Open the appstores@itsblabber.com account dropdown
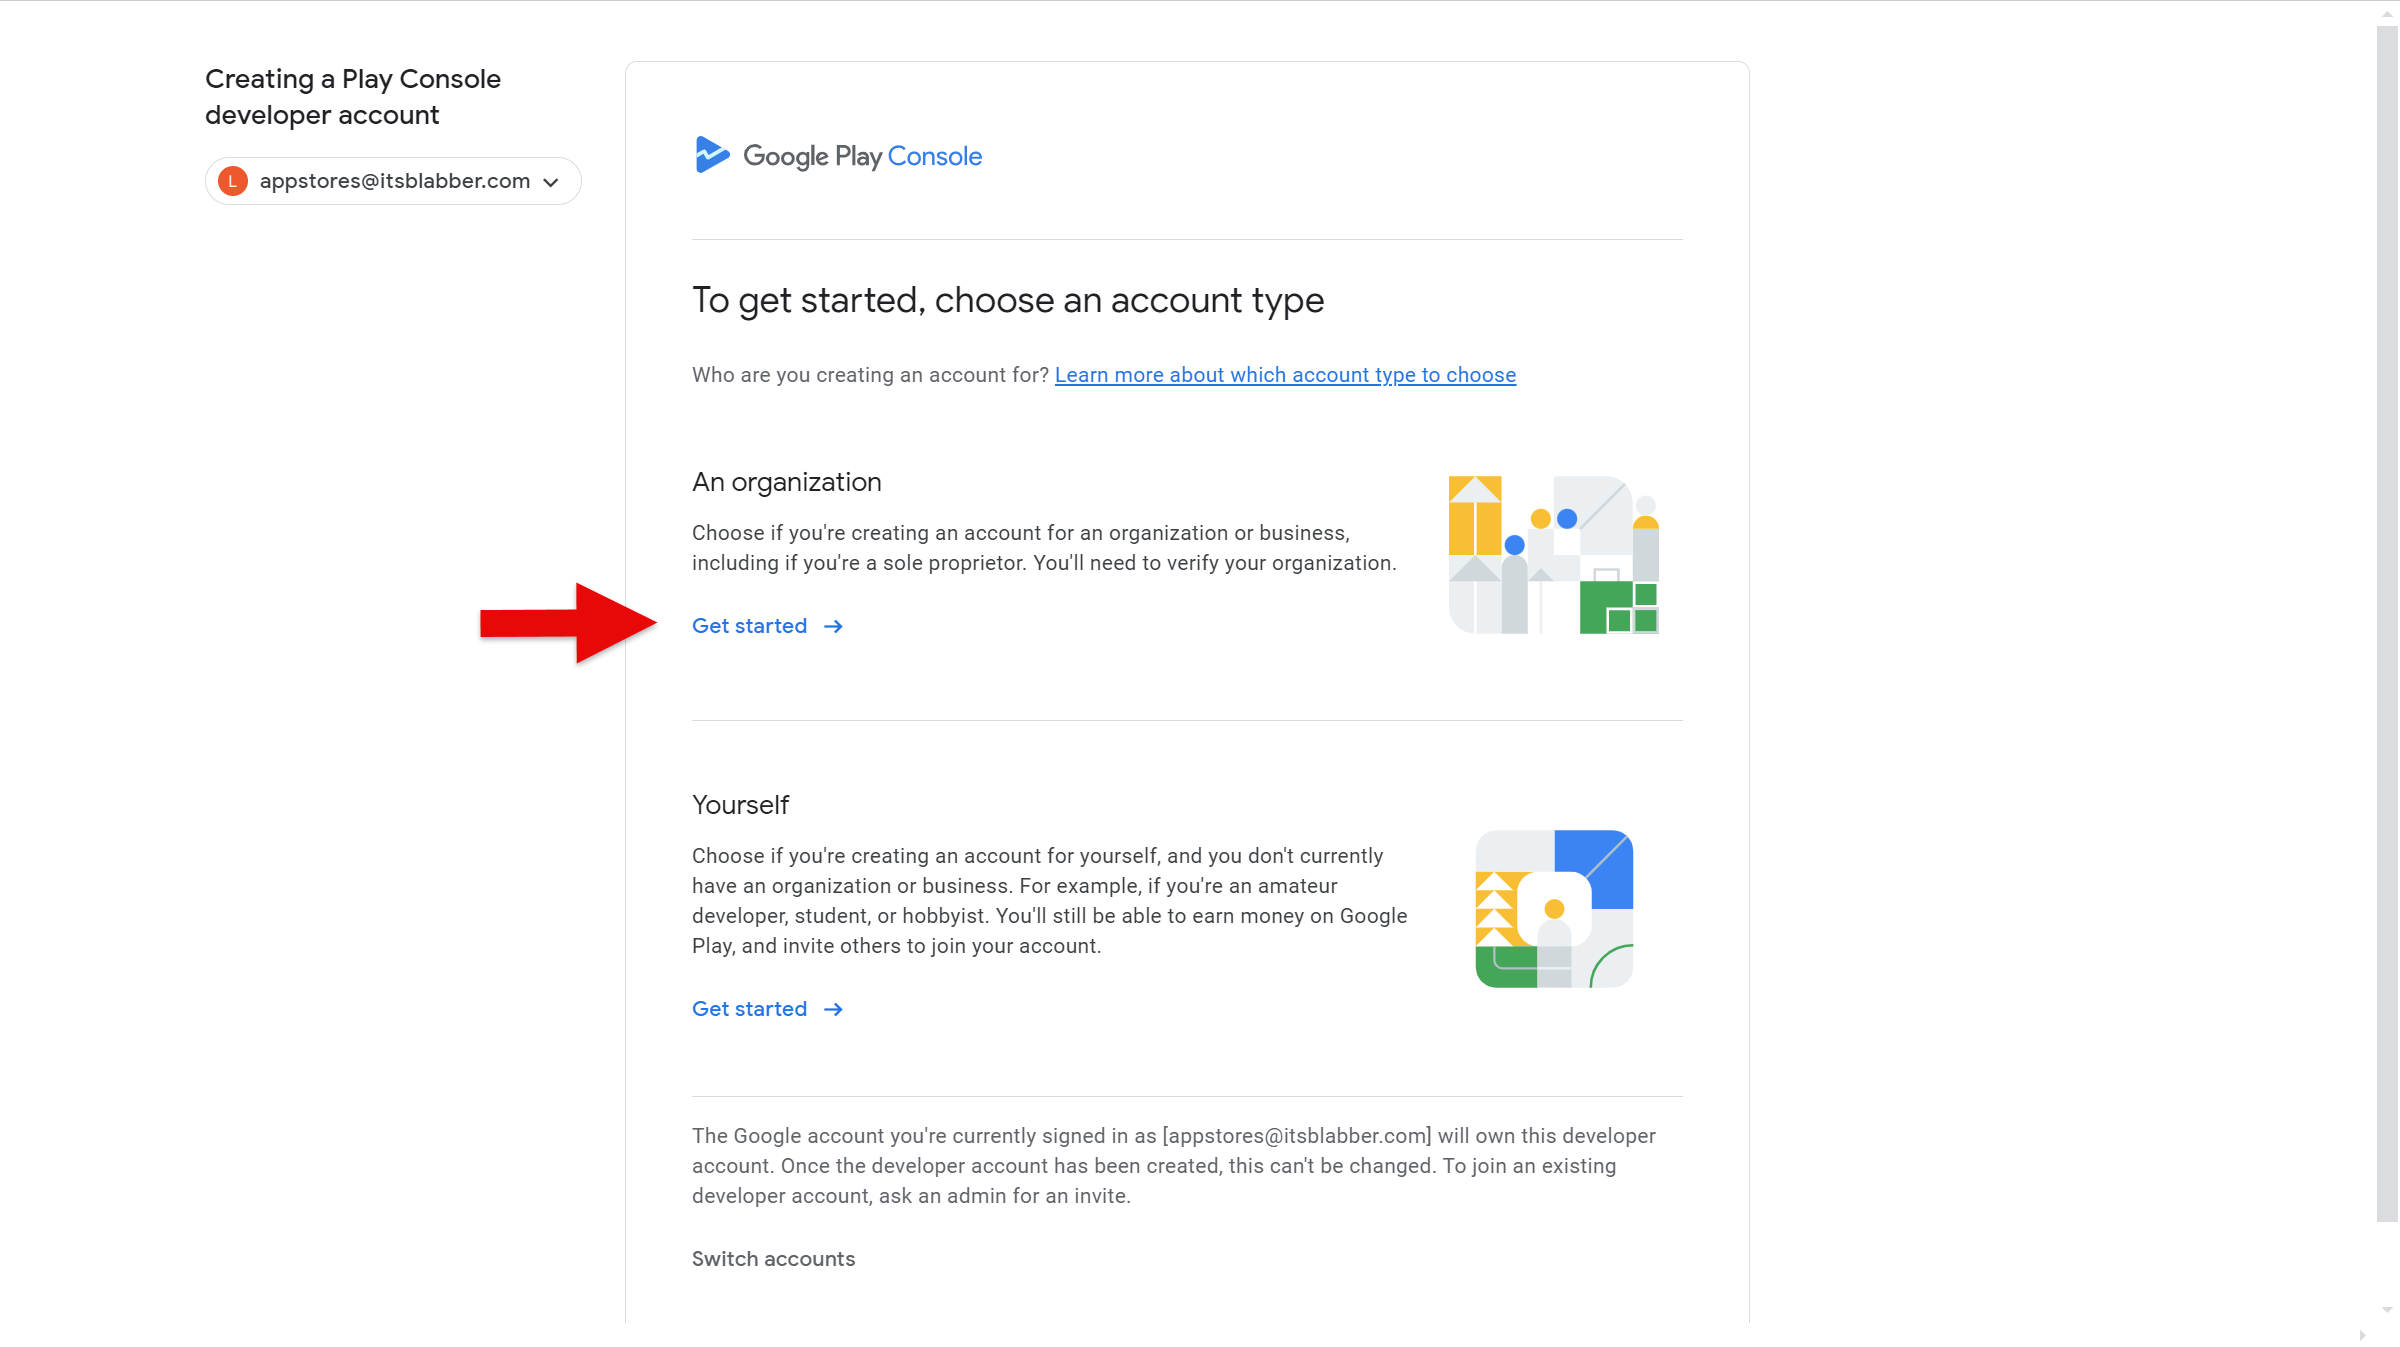This screenshot has width=2400, height=1347. [392, 181]
